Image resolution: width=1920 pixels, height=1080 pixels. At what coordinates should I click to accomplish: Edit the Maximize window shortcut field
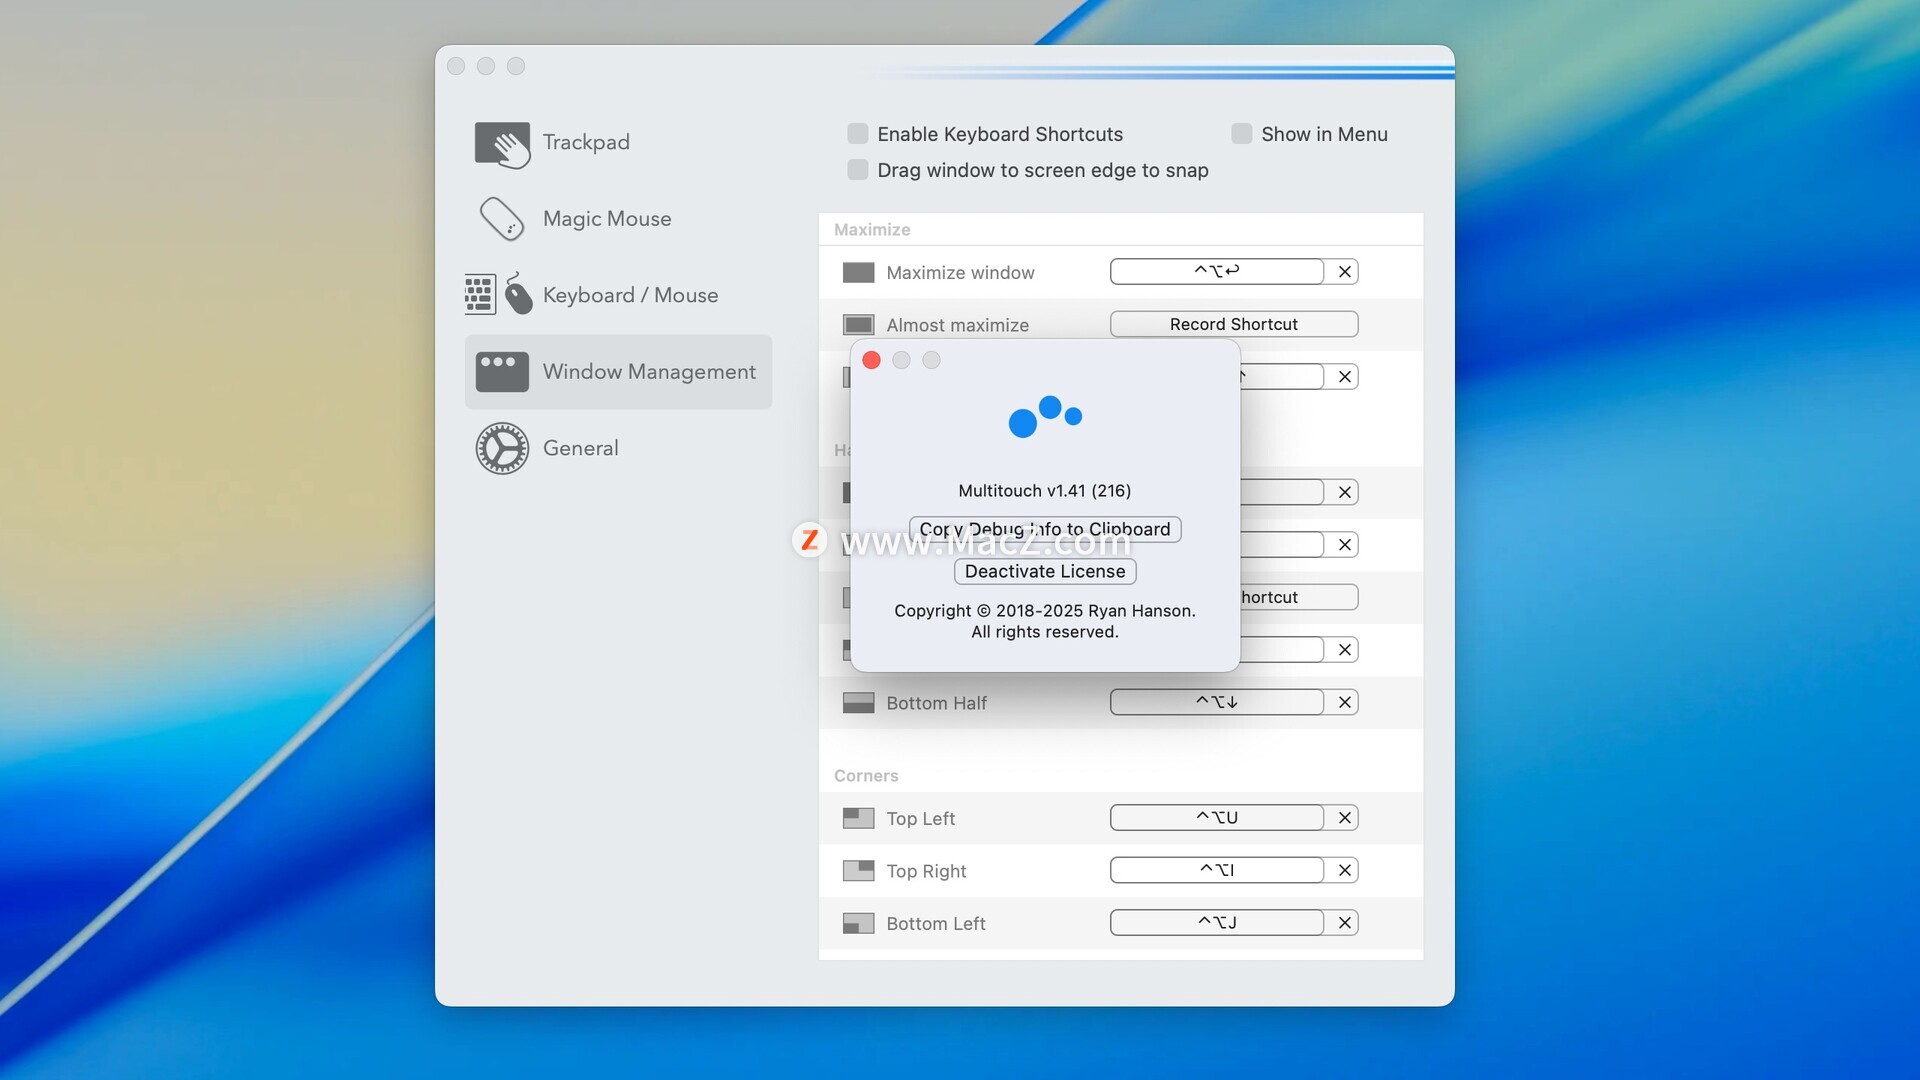(1217, 271)
